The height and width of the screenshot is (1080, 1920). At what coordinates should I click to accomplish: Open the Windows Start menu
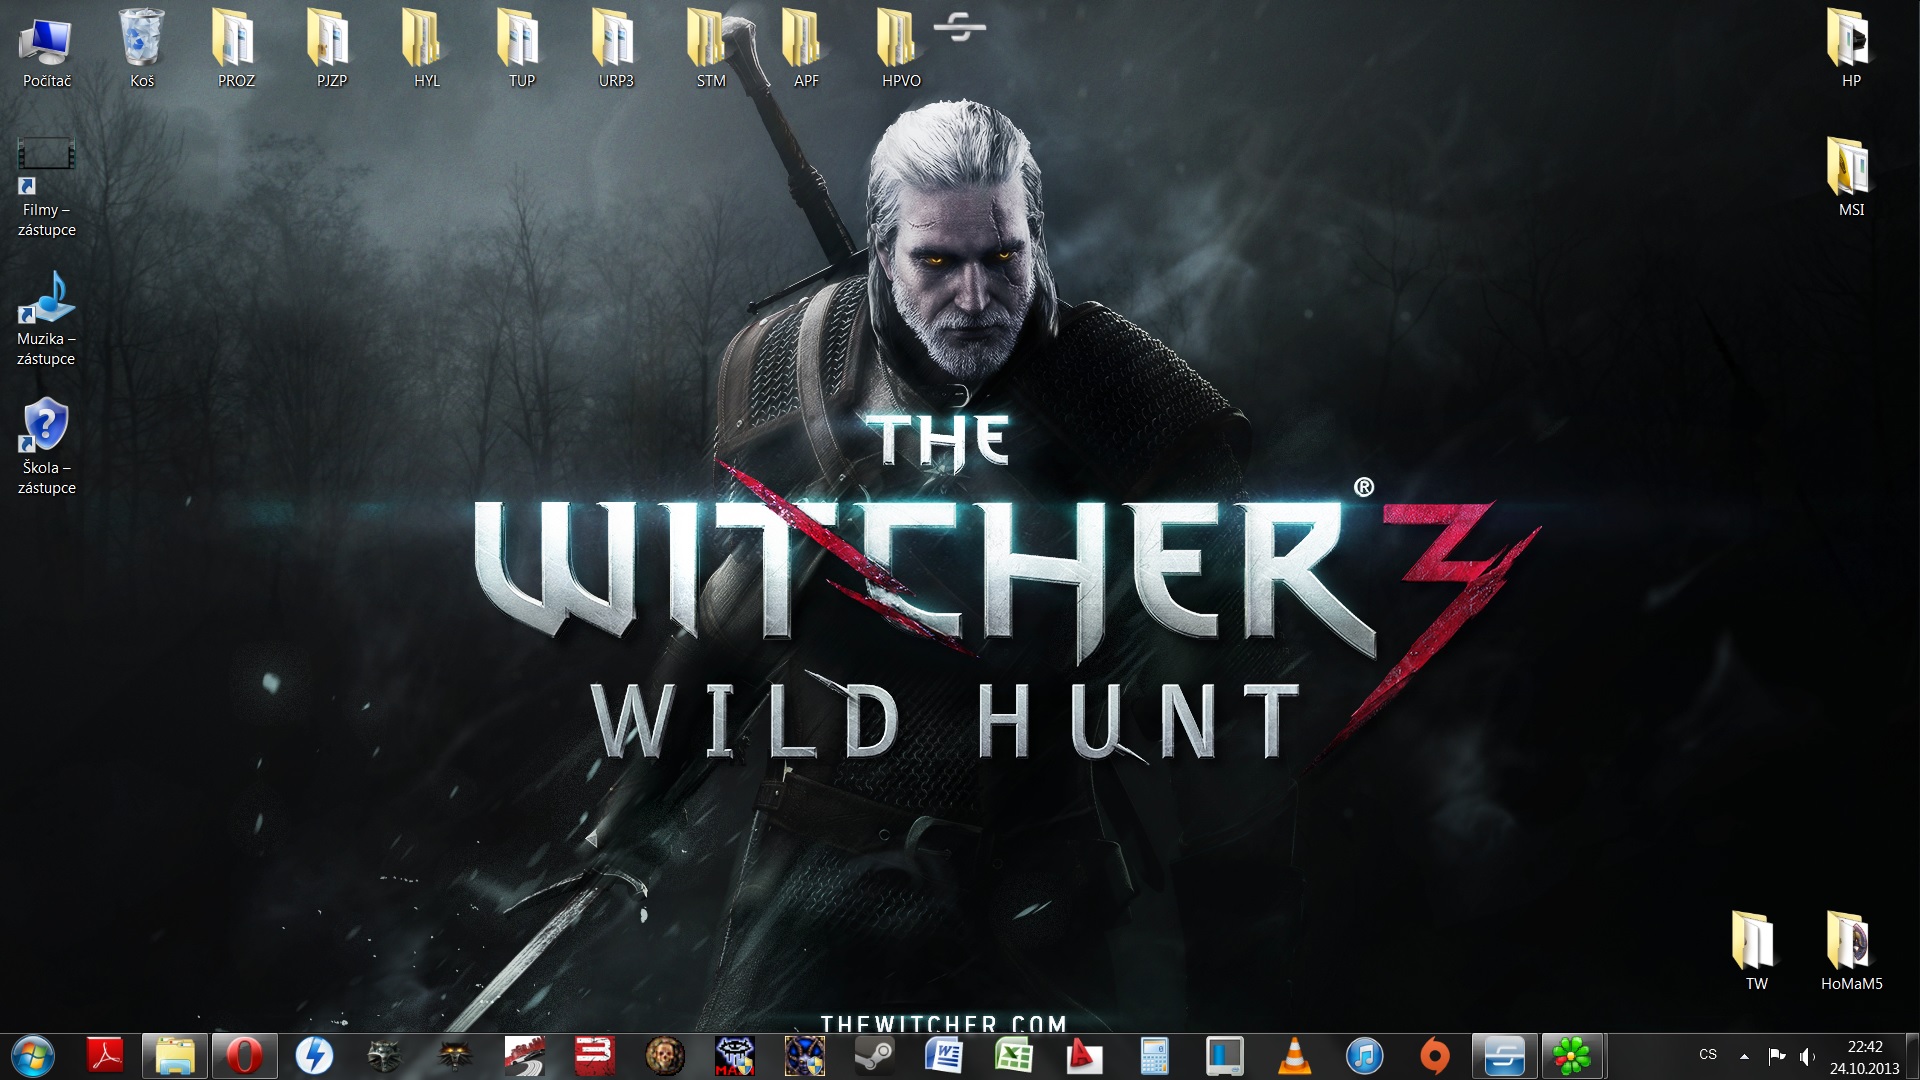(x=33, y=1056)
